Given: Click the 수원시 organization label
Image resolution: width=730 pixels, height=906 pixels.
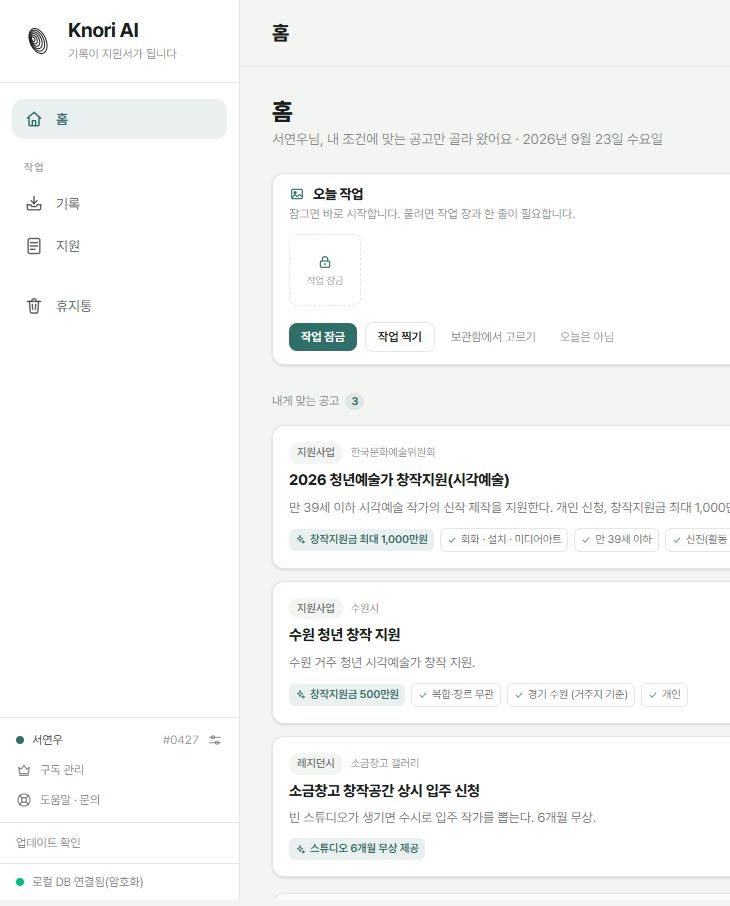Looking at the screenshot, I should [365, 608].
